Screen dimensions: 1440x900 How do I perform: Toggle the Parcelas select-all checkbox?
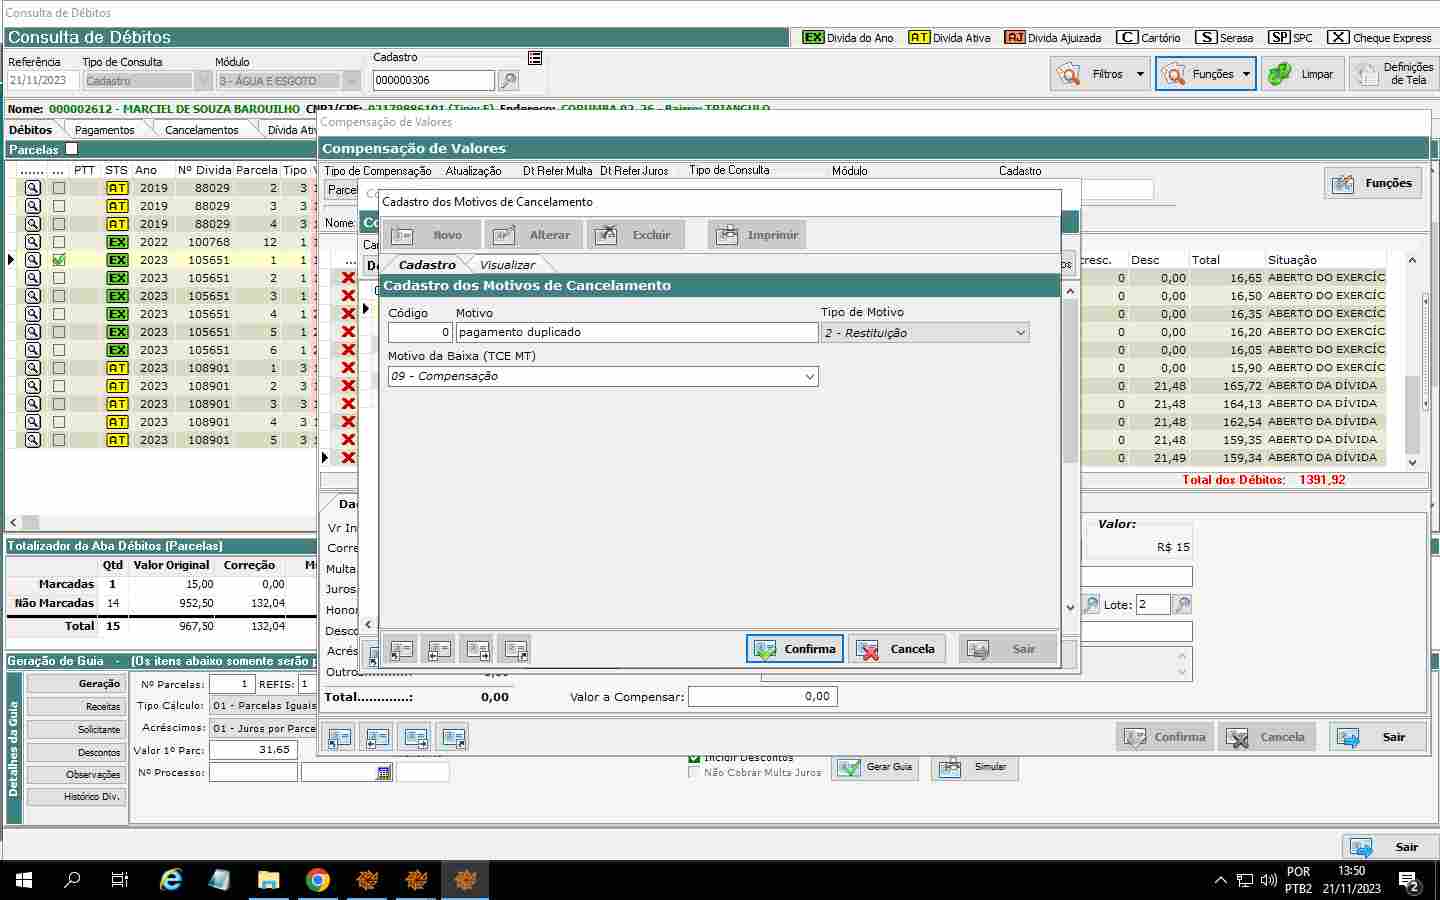point(71,149)
